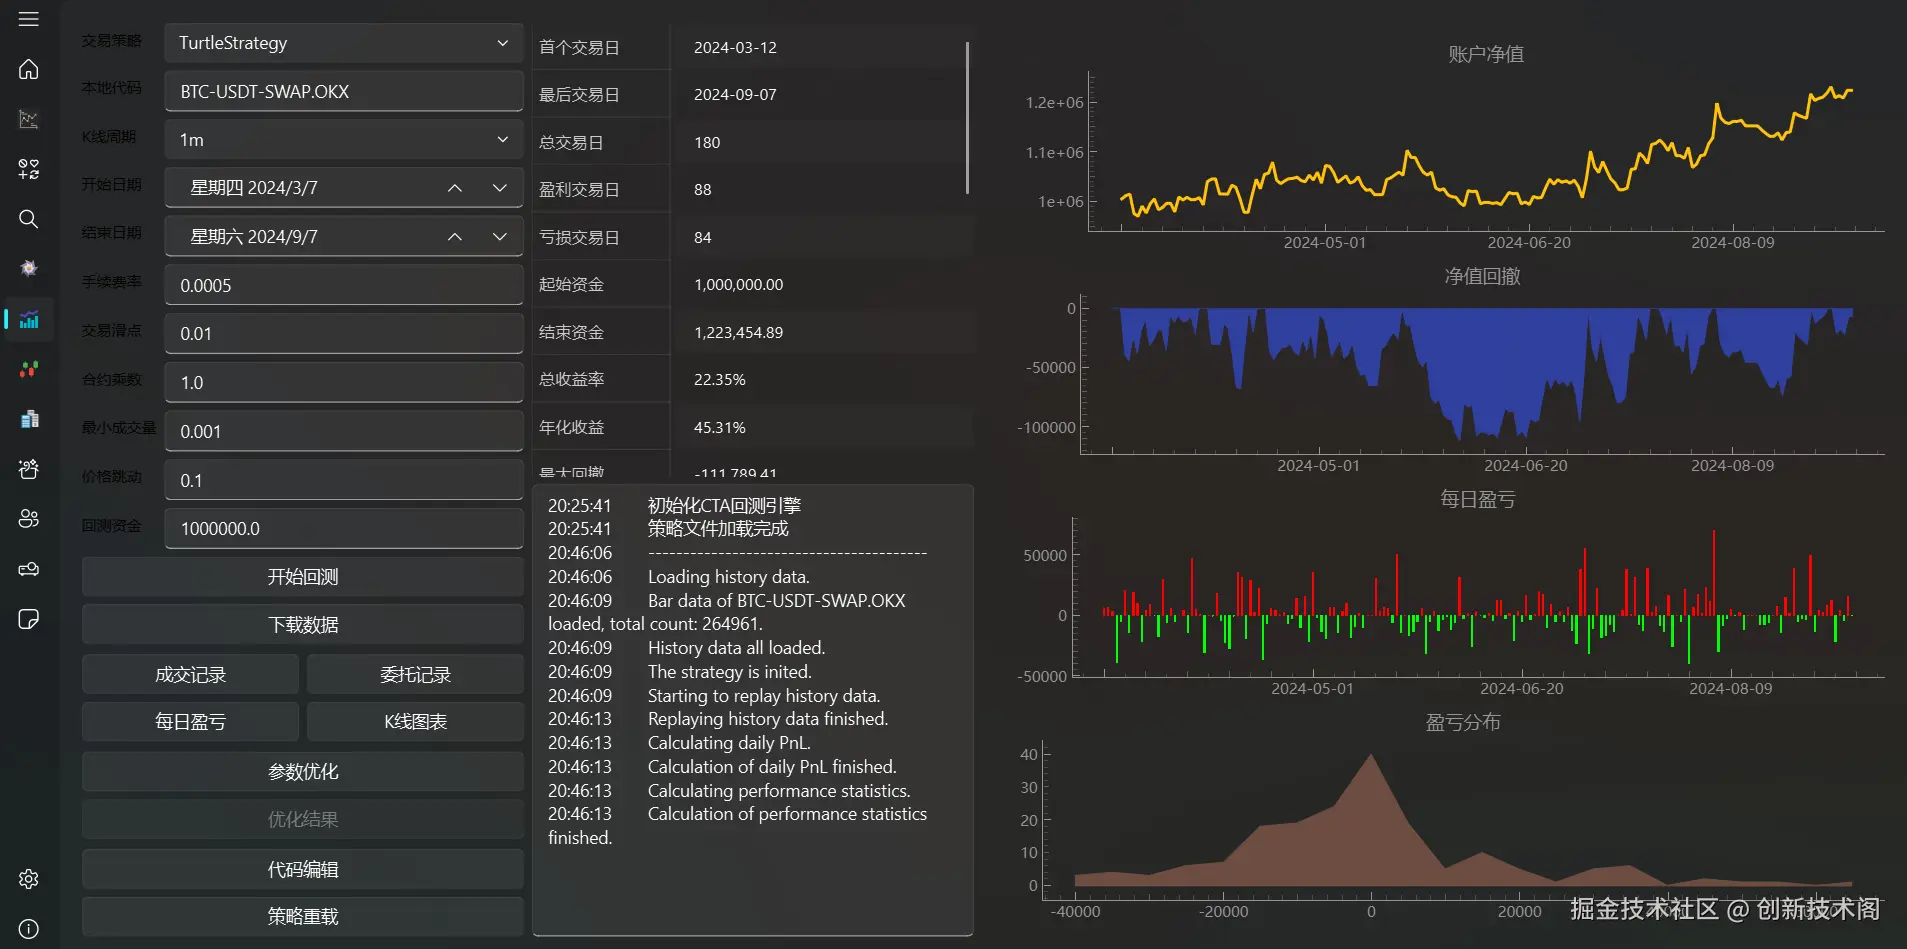Click the statistics table vertical scrollbar
This screenshot has width=1907, height=949.
pos(967,118)
